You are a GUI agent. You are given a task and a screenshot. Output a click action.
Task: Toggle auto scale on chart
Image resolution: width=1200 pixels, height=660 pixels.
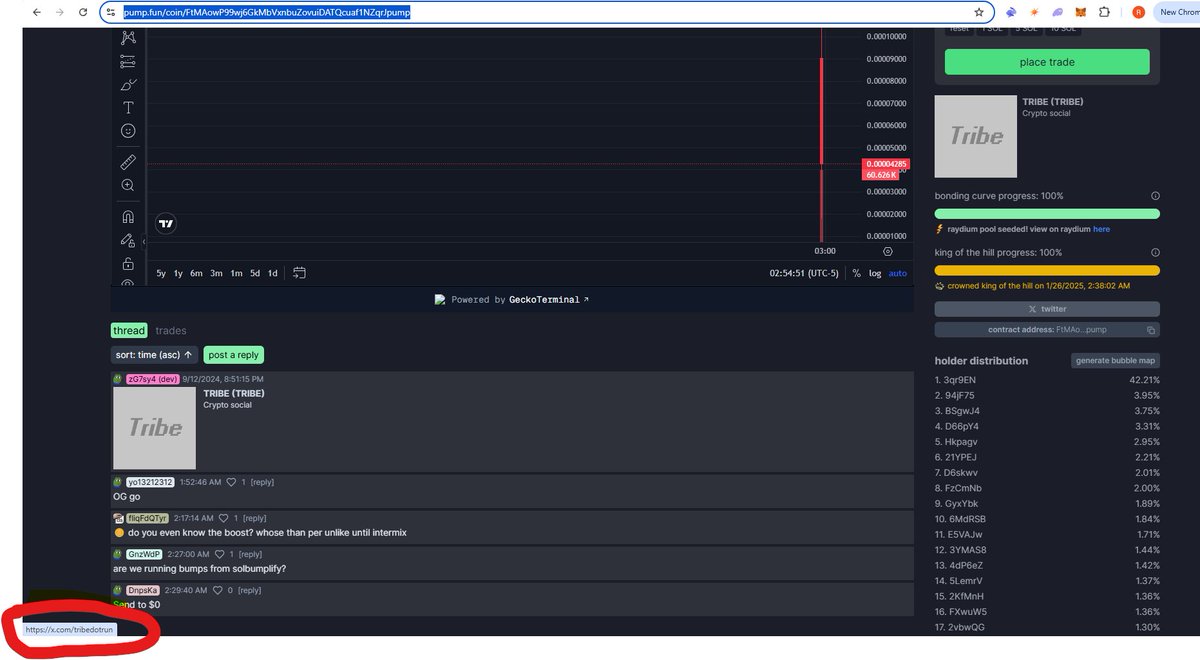click(898, 273)
